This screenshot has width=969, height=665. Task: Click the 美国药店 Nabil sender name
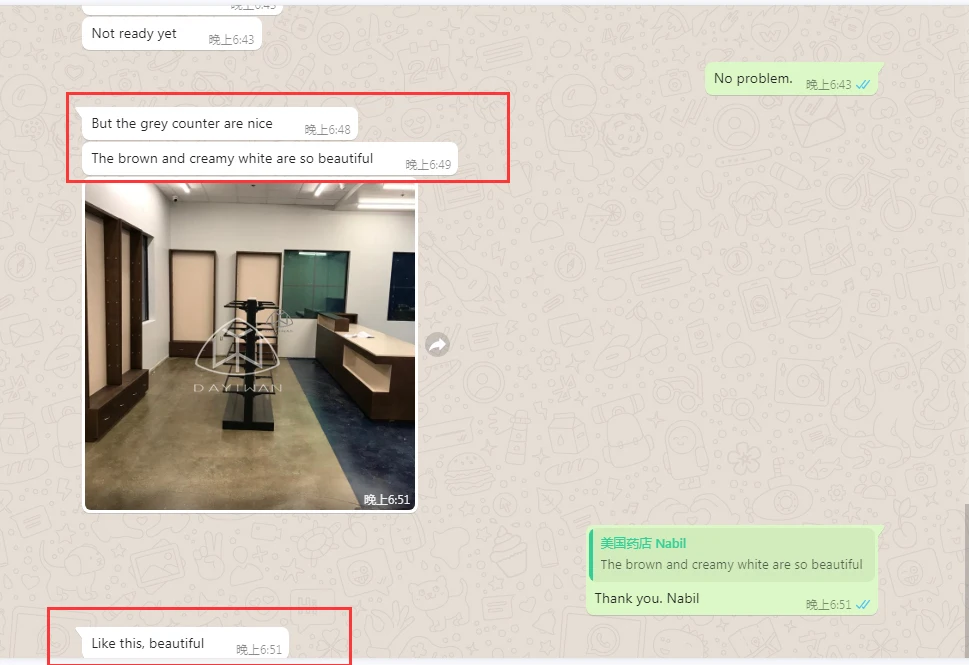[643, 543]
